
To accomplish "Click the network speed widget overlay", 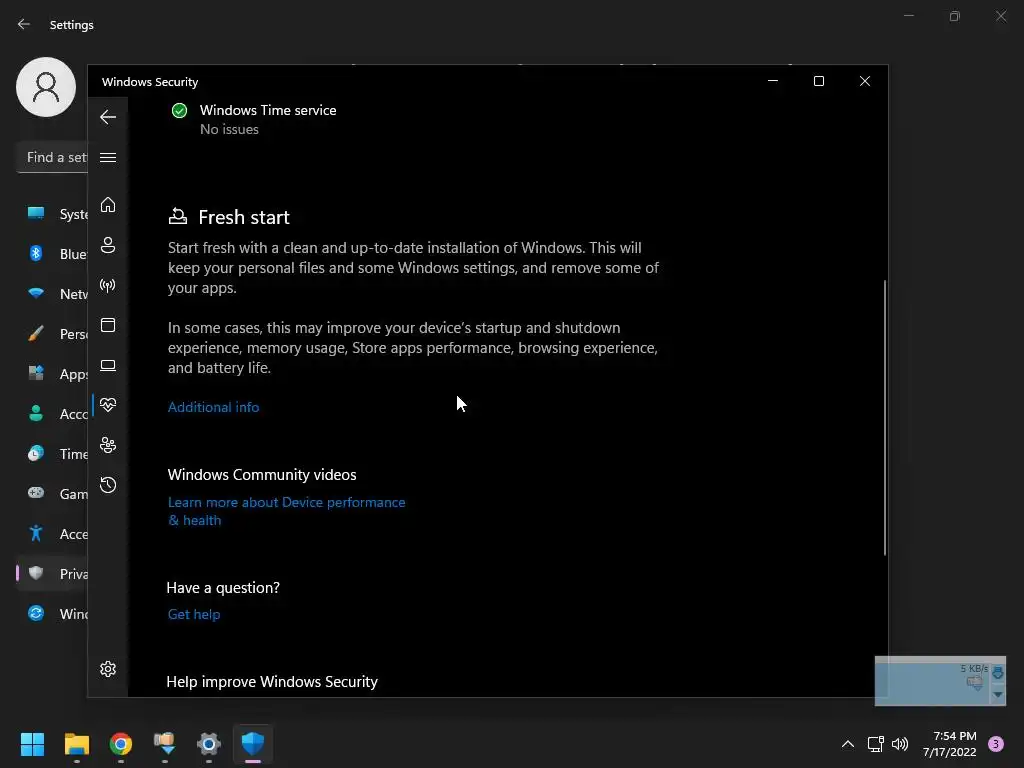I will click(x=940, y=681).
